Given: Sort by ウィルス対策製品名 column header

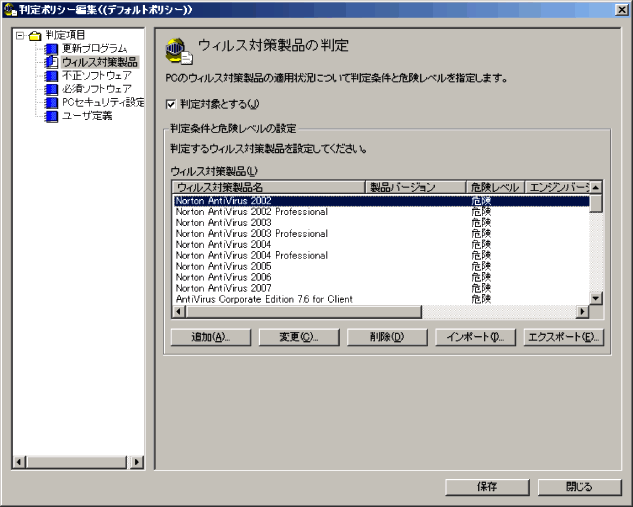Looking at the screenshot, I should click(269, 187).
